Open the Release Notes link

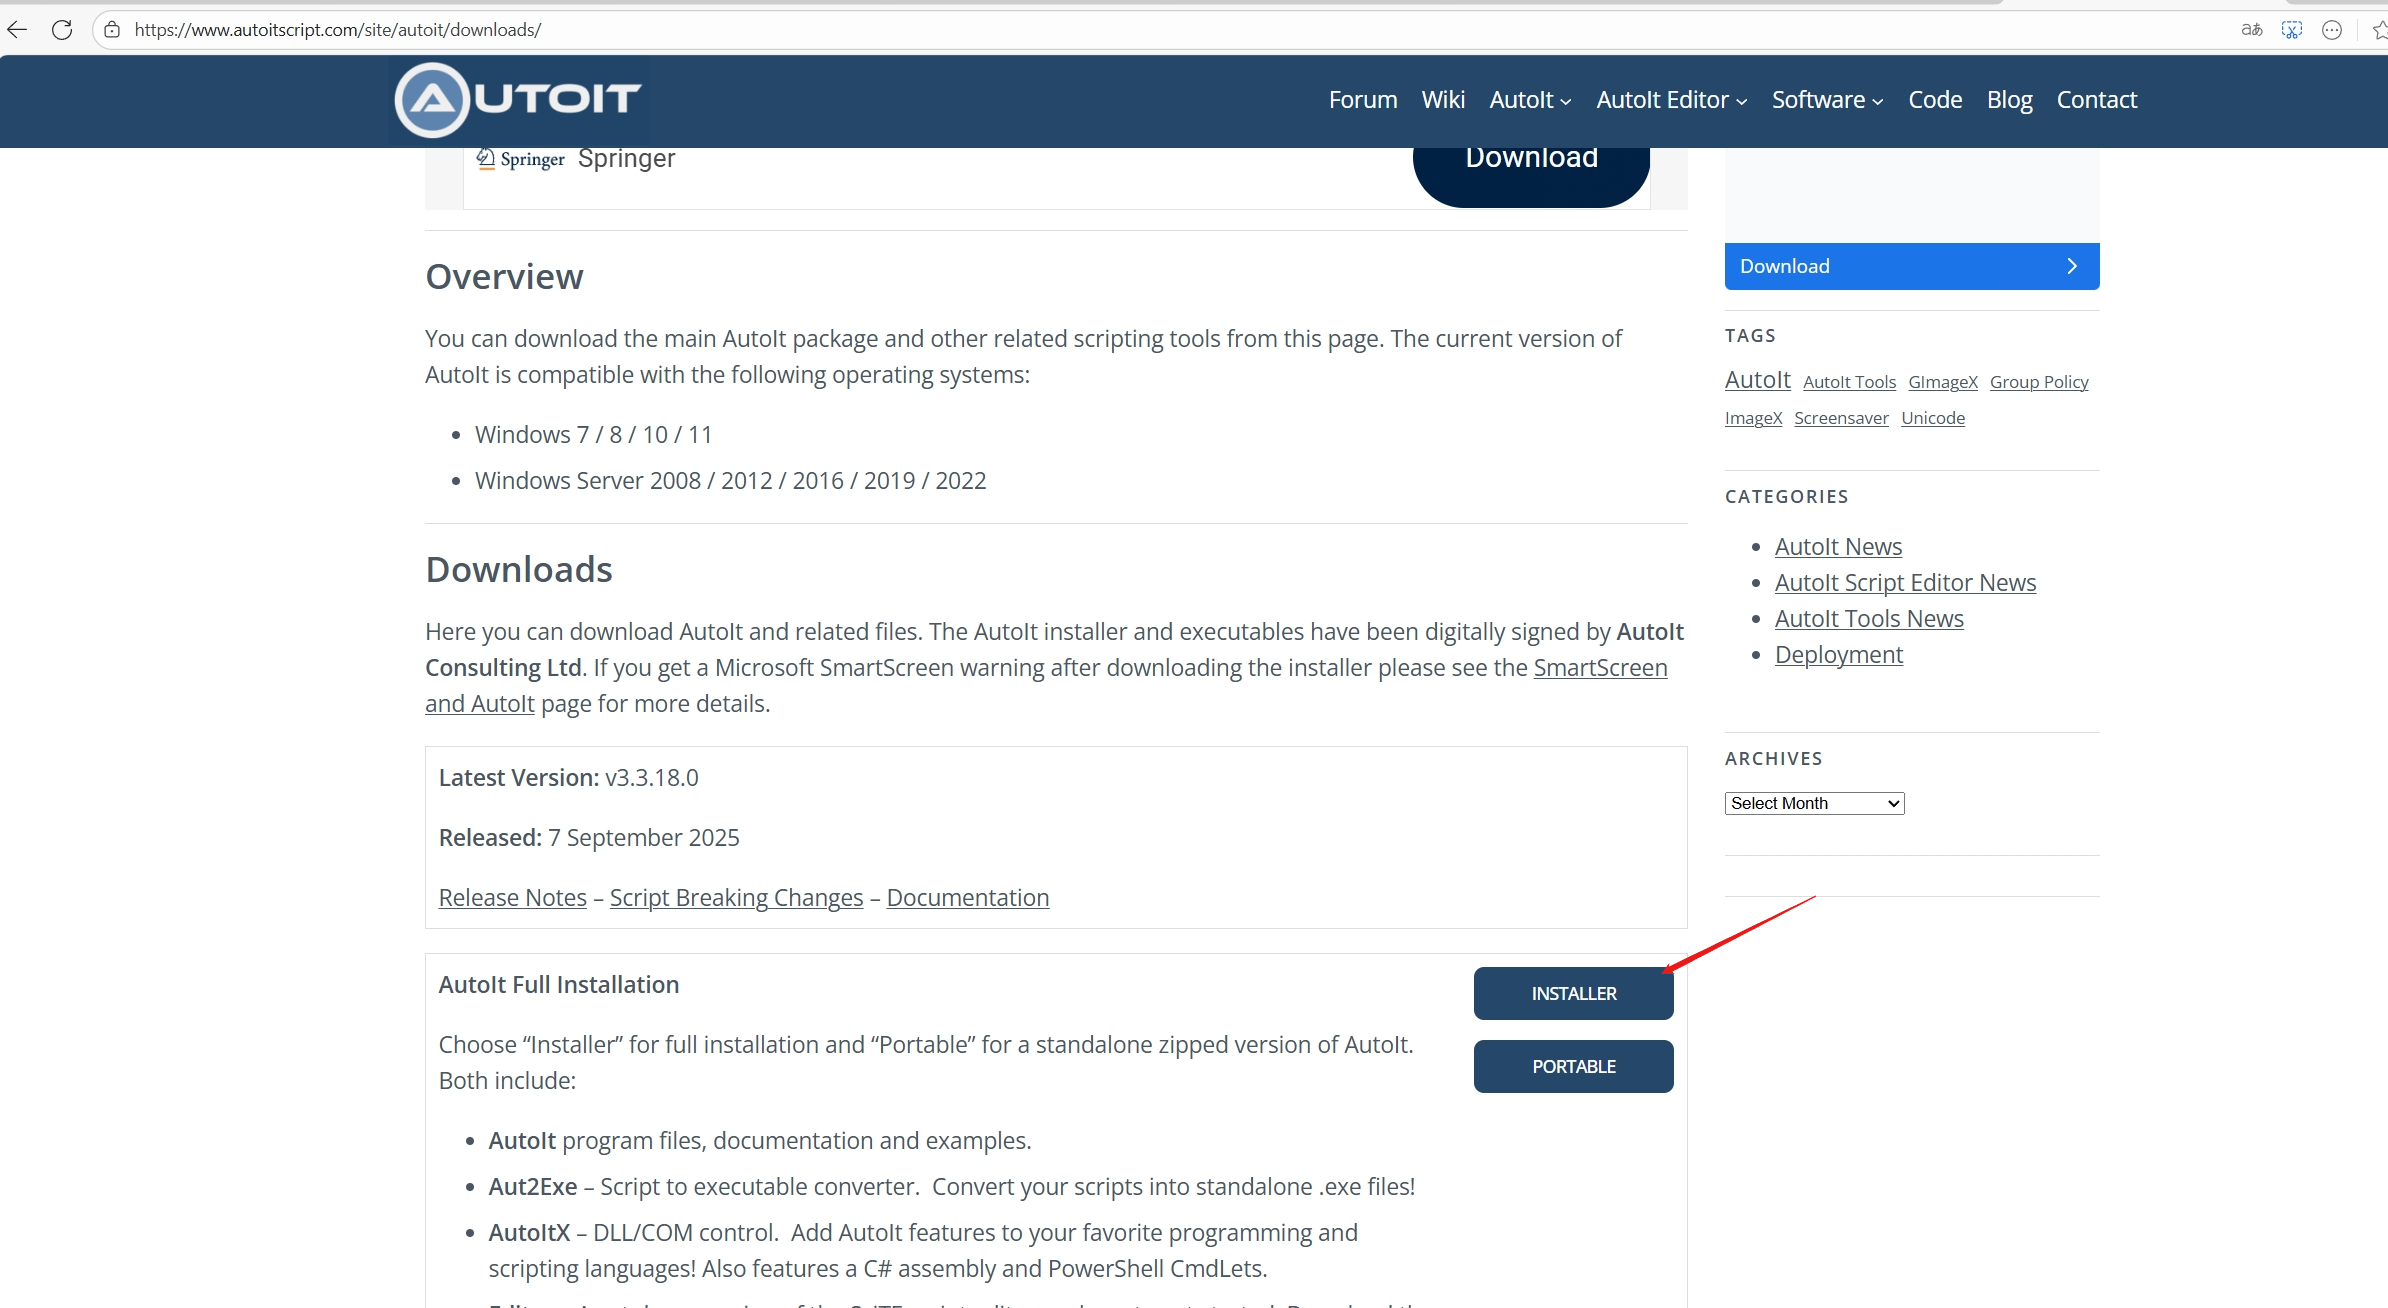pyautogui.click(x=511, y=897)
